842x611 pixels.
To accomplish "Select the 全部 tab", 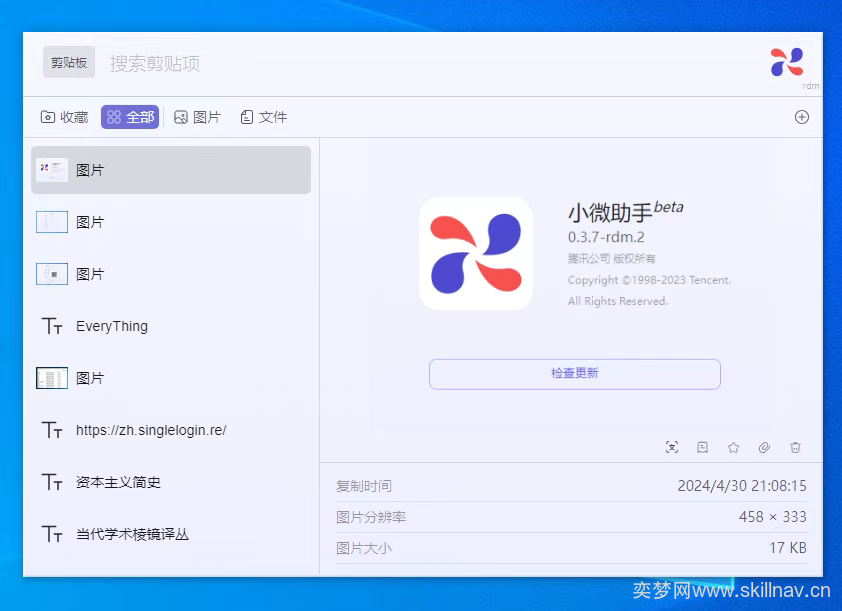I will 130,117.
